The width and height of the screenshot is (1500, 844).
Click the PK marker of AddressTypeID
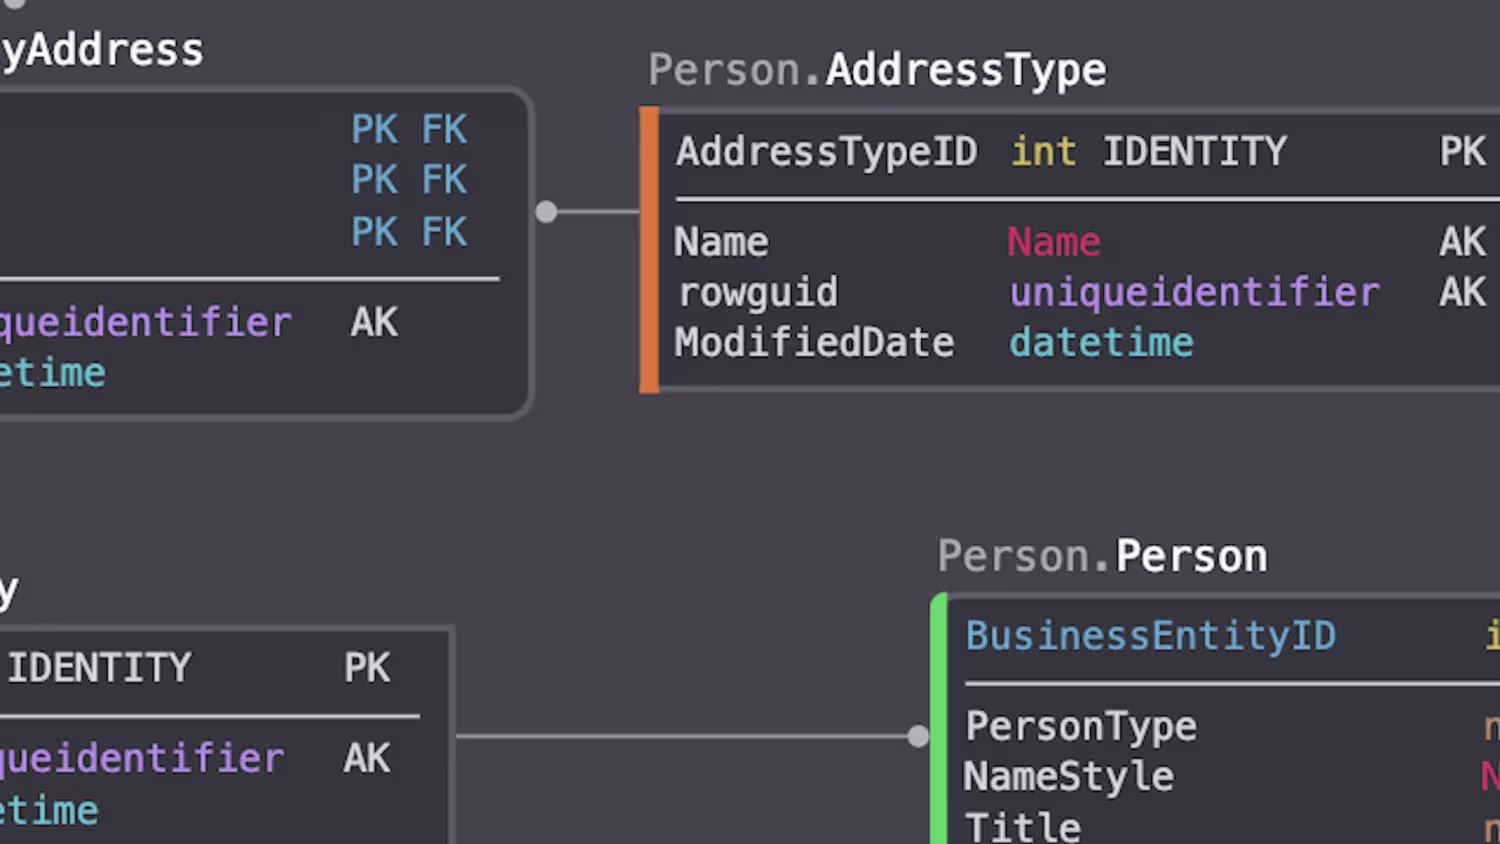tap(1462, 152)
